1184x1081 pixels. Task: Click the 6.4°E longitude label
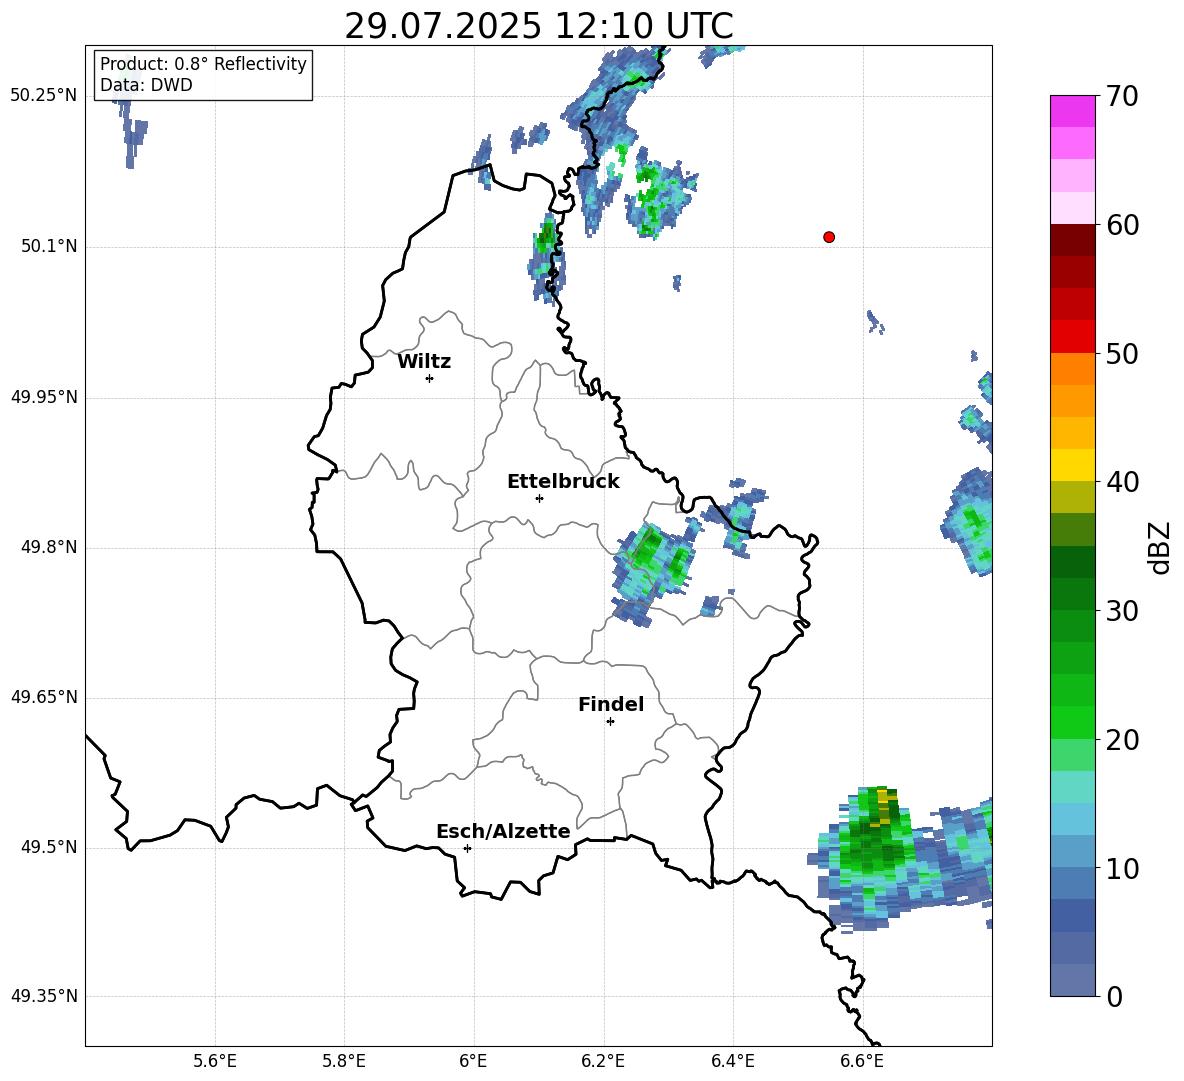tap(732, 1061)
